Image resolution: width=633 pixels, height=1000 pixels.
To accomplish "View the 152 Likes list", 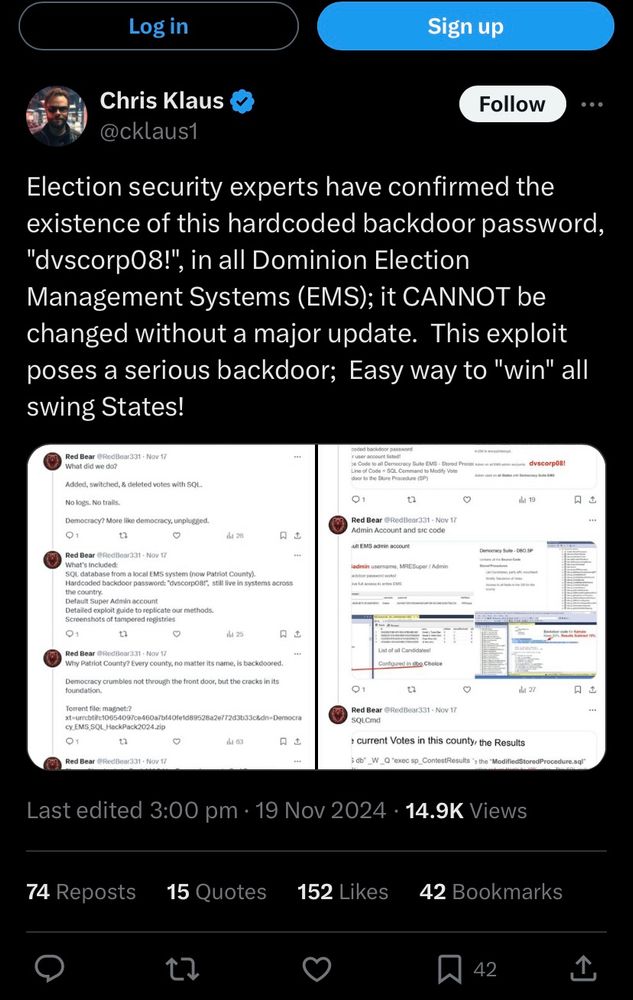I will coord(343,892).
